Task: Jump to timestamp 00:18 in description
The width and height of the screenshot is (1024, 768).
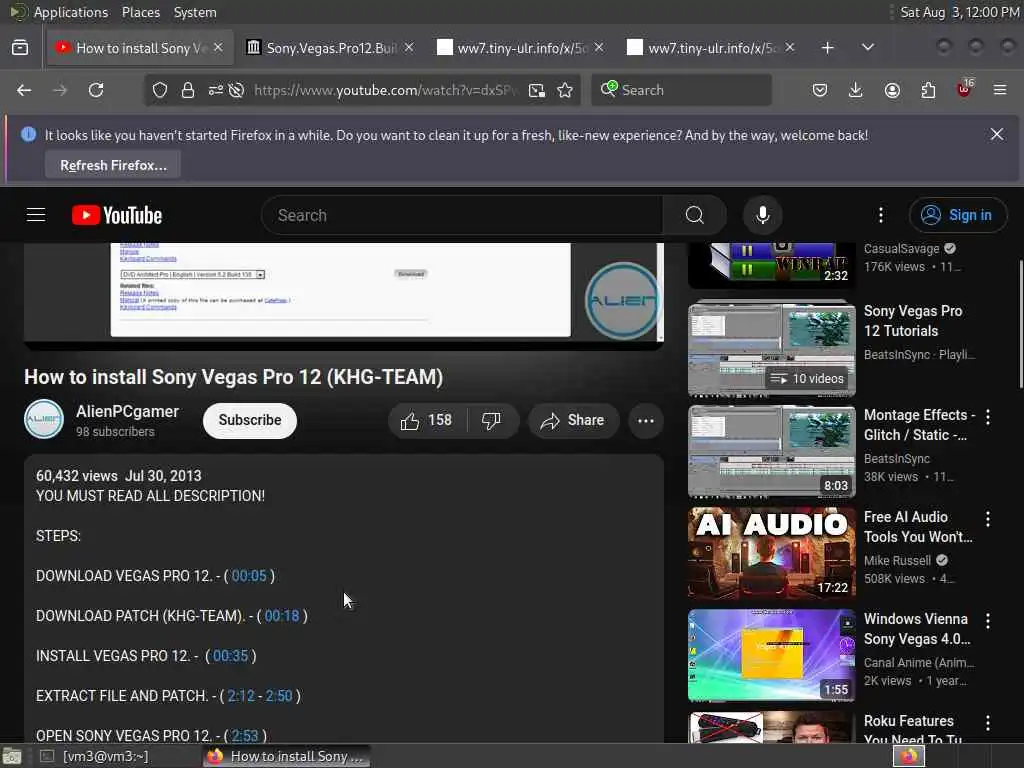Action: [281, 616]
